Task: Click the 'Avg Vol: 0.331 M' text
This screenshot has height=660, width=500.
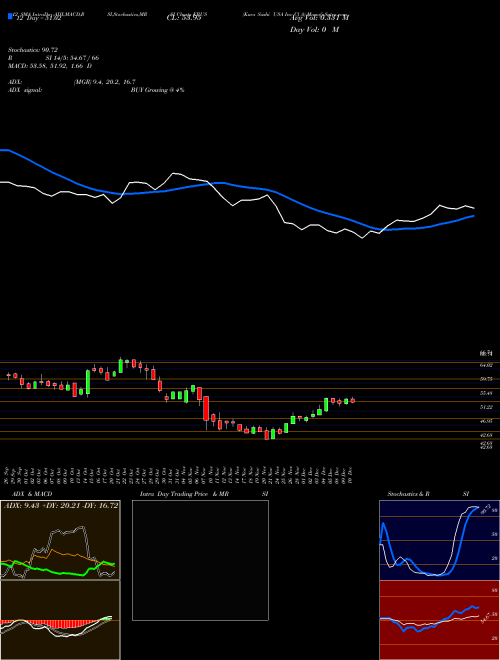Action: pyautogui.click(x=320, y=18)
